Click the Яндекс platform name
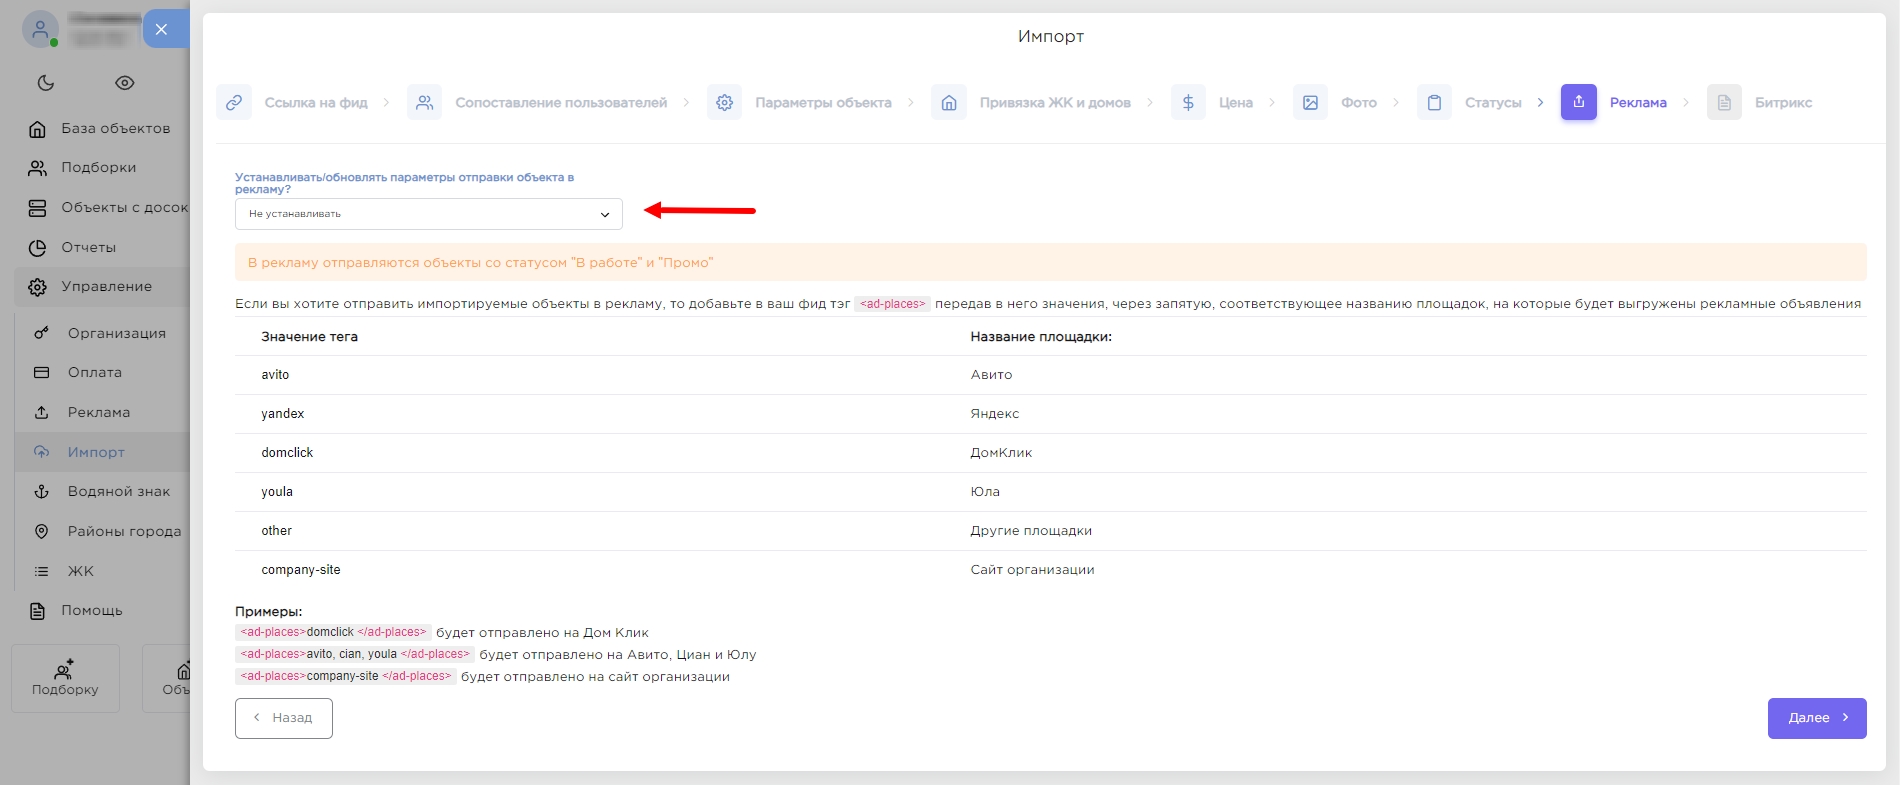1900x785 pixels. click(x=995, y=414)
